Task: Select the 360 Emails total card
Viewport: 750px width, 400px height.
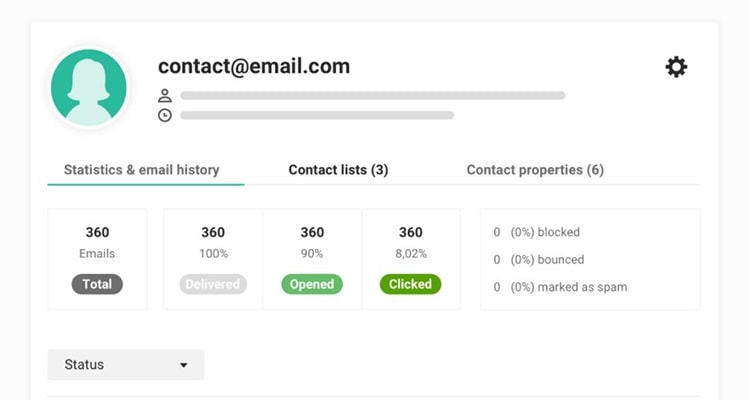Action: [x=97, y=259]
